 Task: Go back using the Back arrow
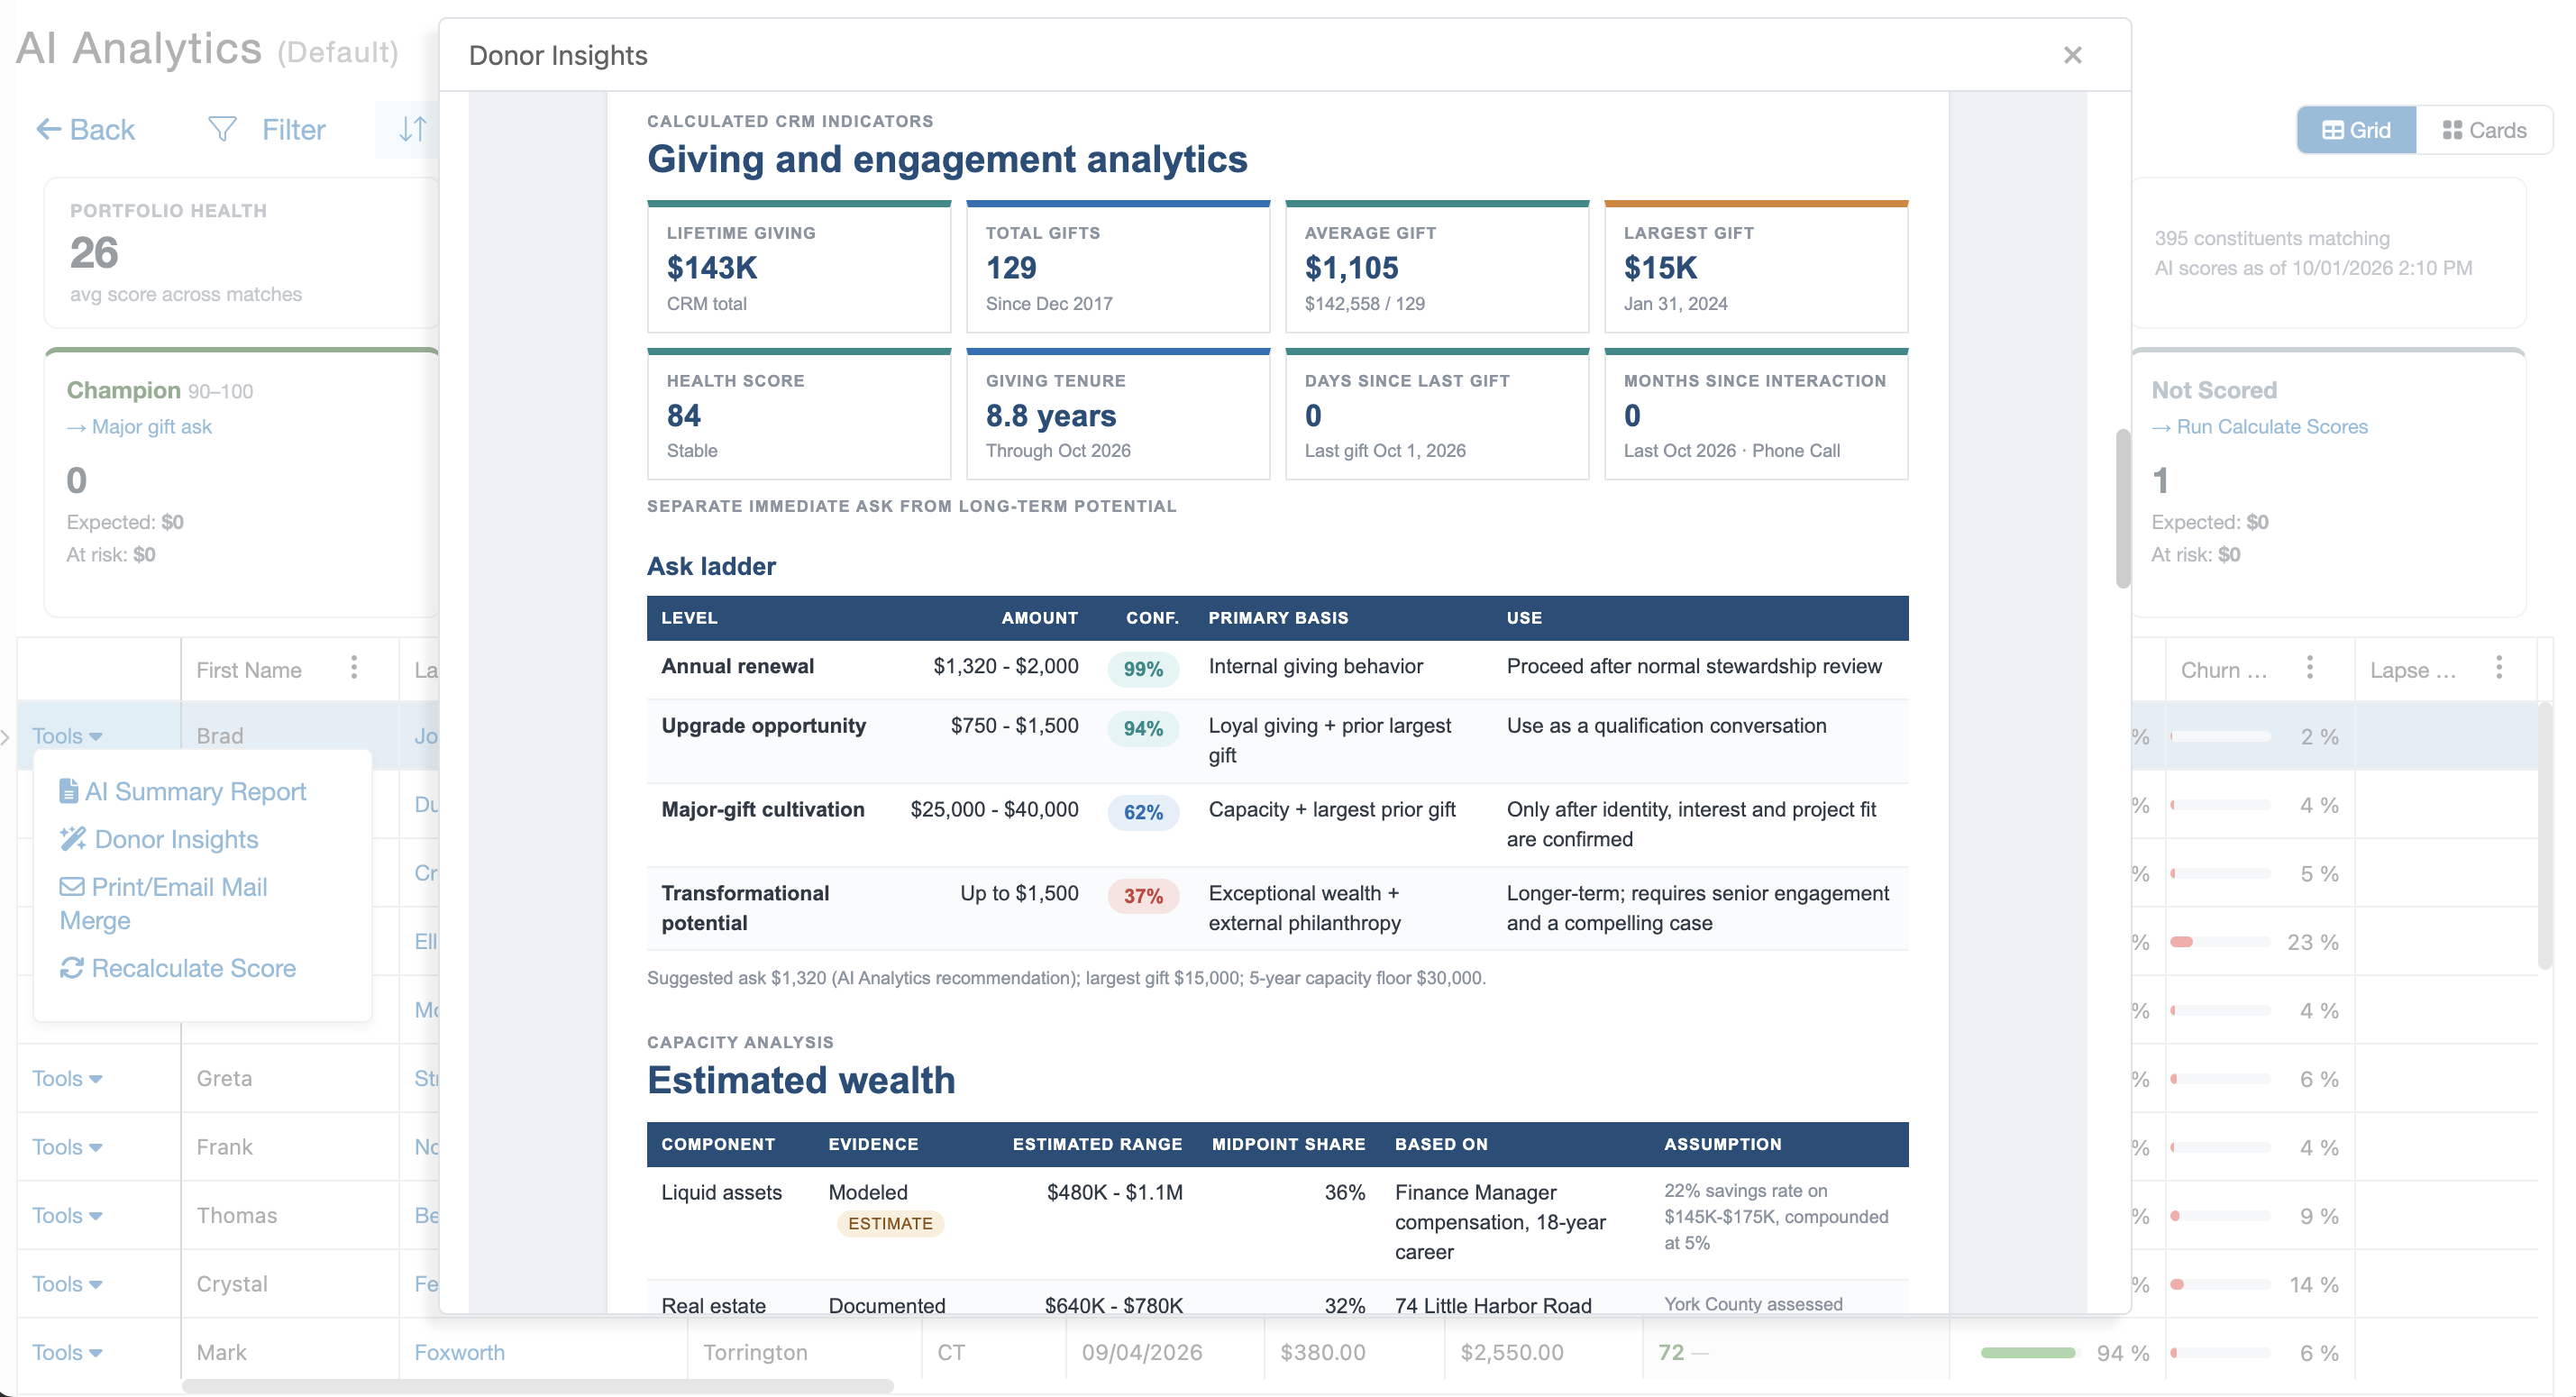(x=85, y=129)
